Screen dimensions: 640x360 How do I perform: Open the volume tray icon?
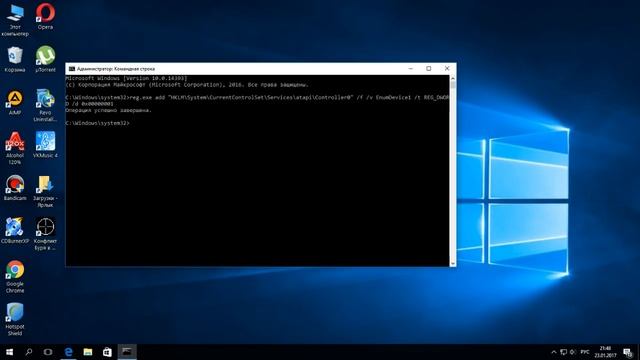pyautogui.click(x=573, y=352)
